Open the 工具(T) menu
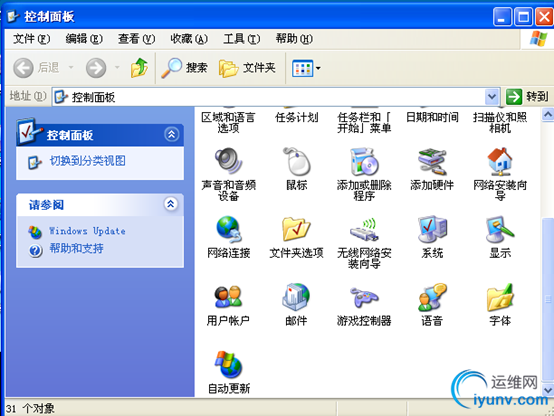554x416 pixels. [241, 39]
